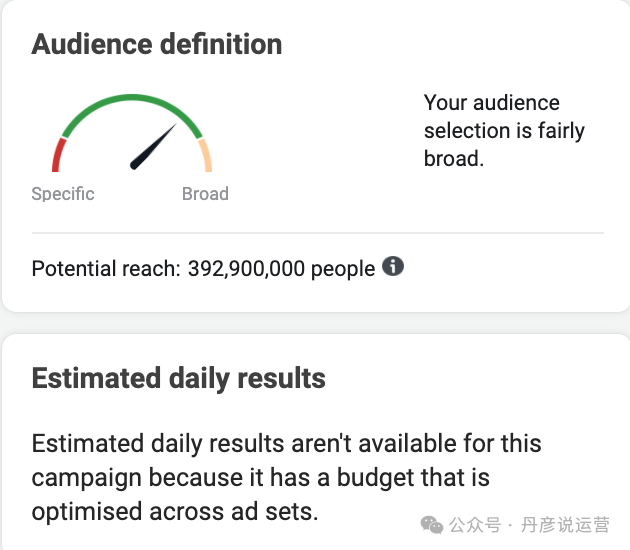
Task: Click the potential reach info icon
Action: tap(393, 266)
